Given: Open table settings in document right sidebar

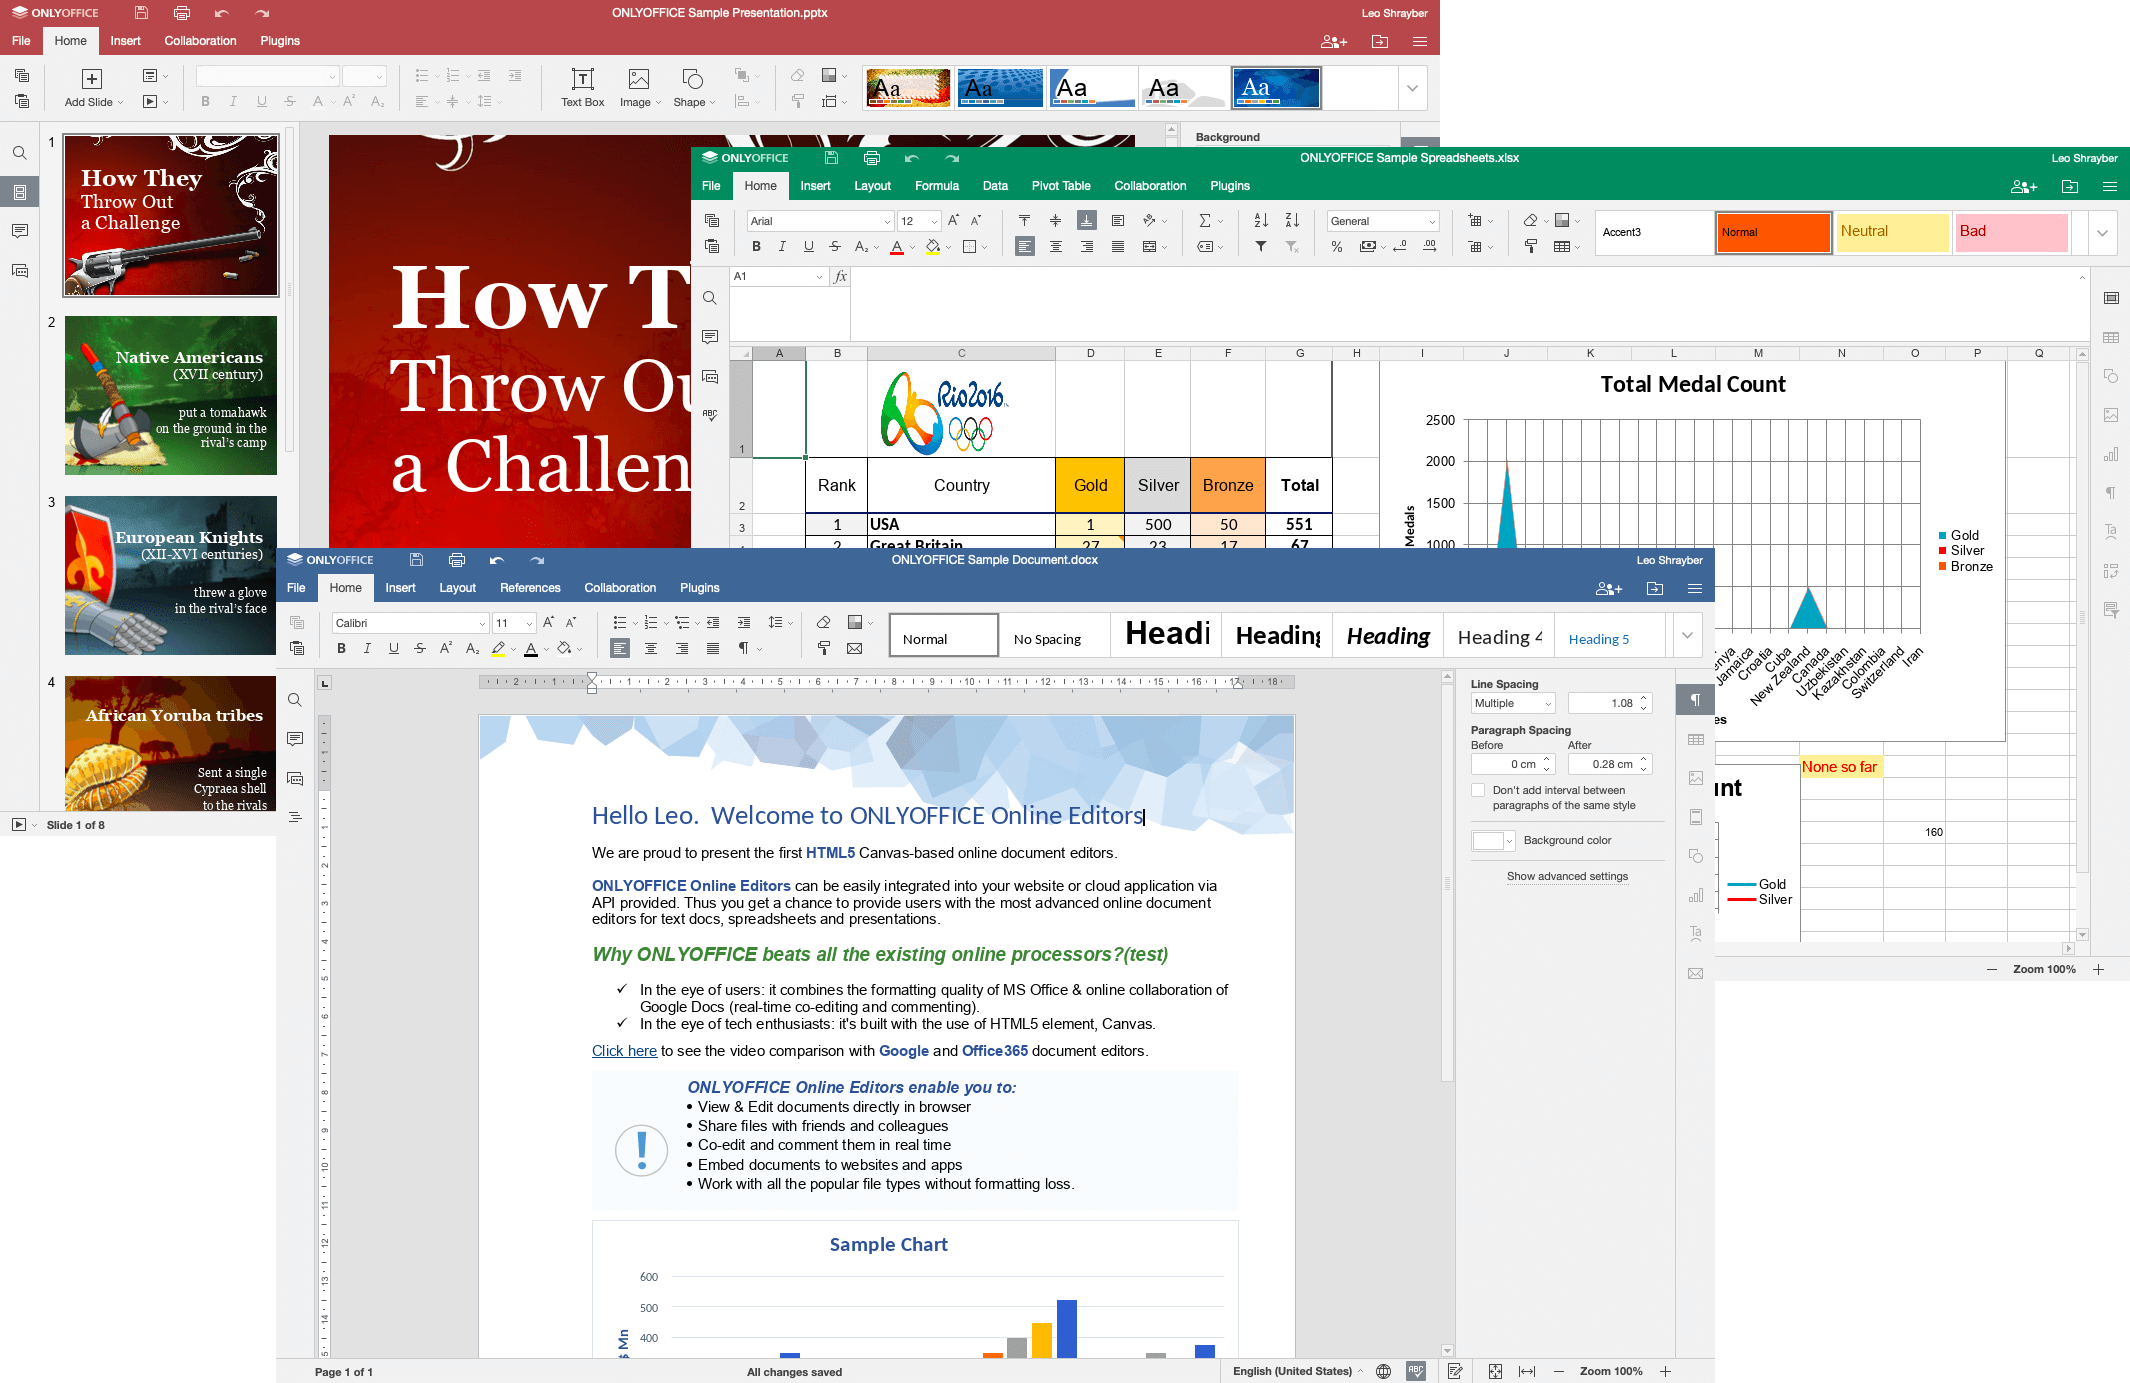Looking at the screenshot, I should [x=1696, y=740].
